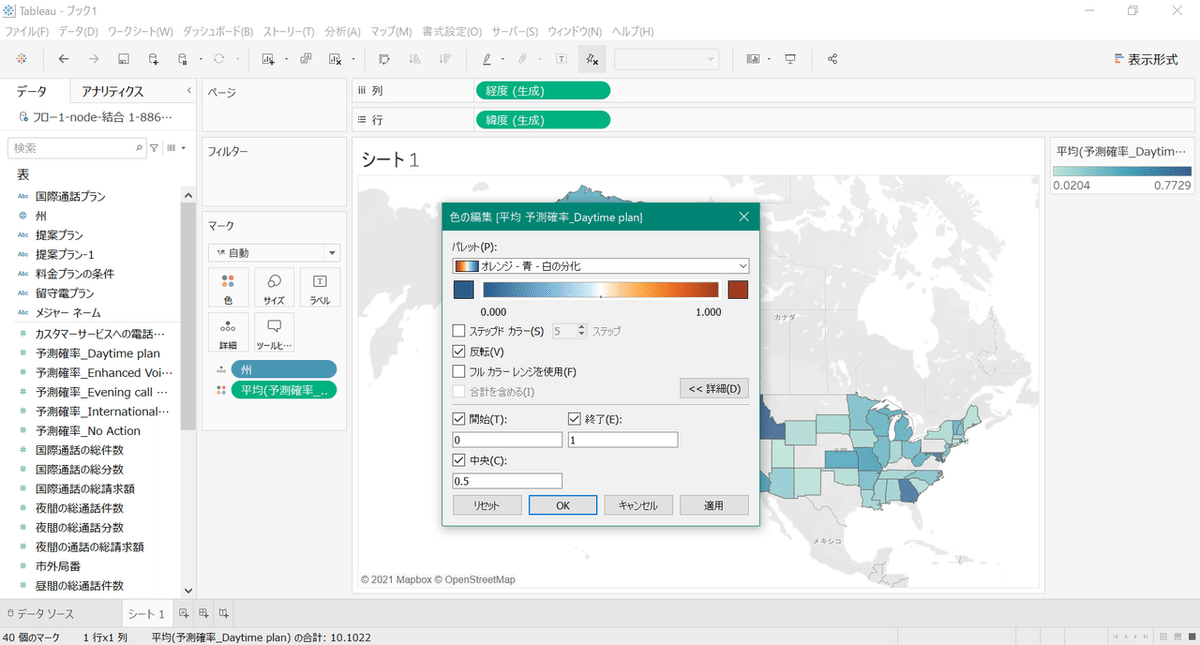
Task: Toggle Stepped Color checkbox
Action: pyautogui.click(x=459, y=330)
